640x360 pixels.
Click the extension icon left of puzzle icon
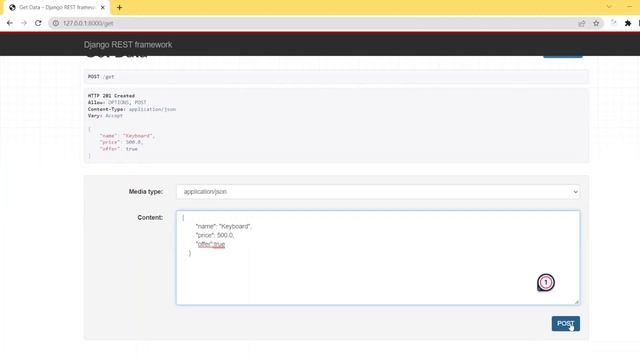click(613, 23)
